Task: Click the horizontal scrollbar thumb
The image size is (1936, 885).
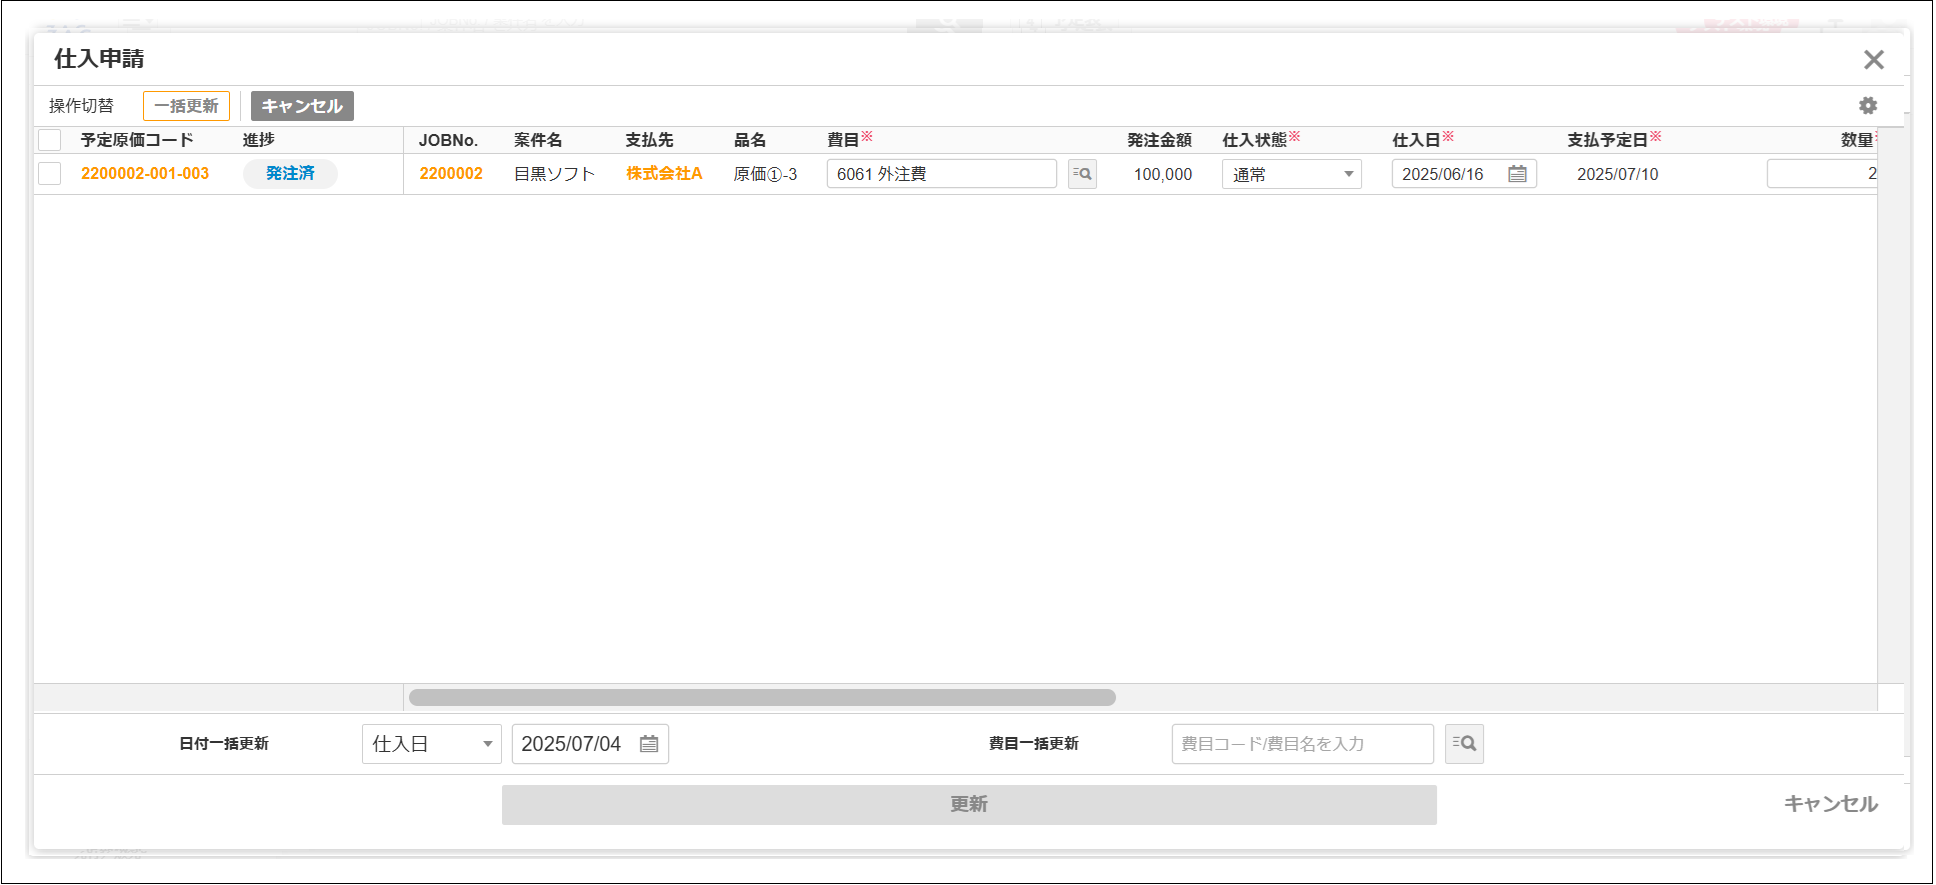Action: 762,698
